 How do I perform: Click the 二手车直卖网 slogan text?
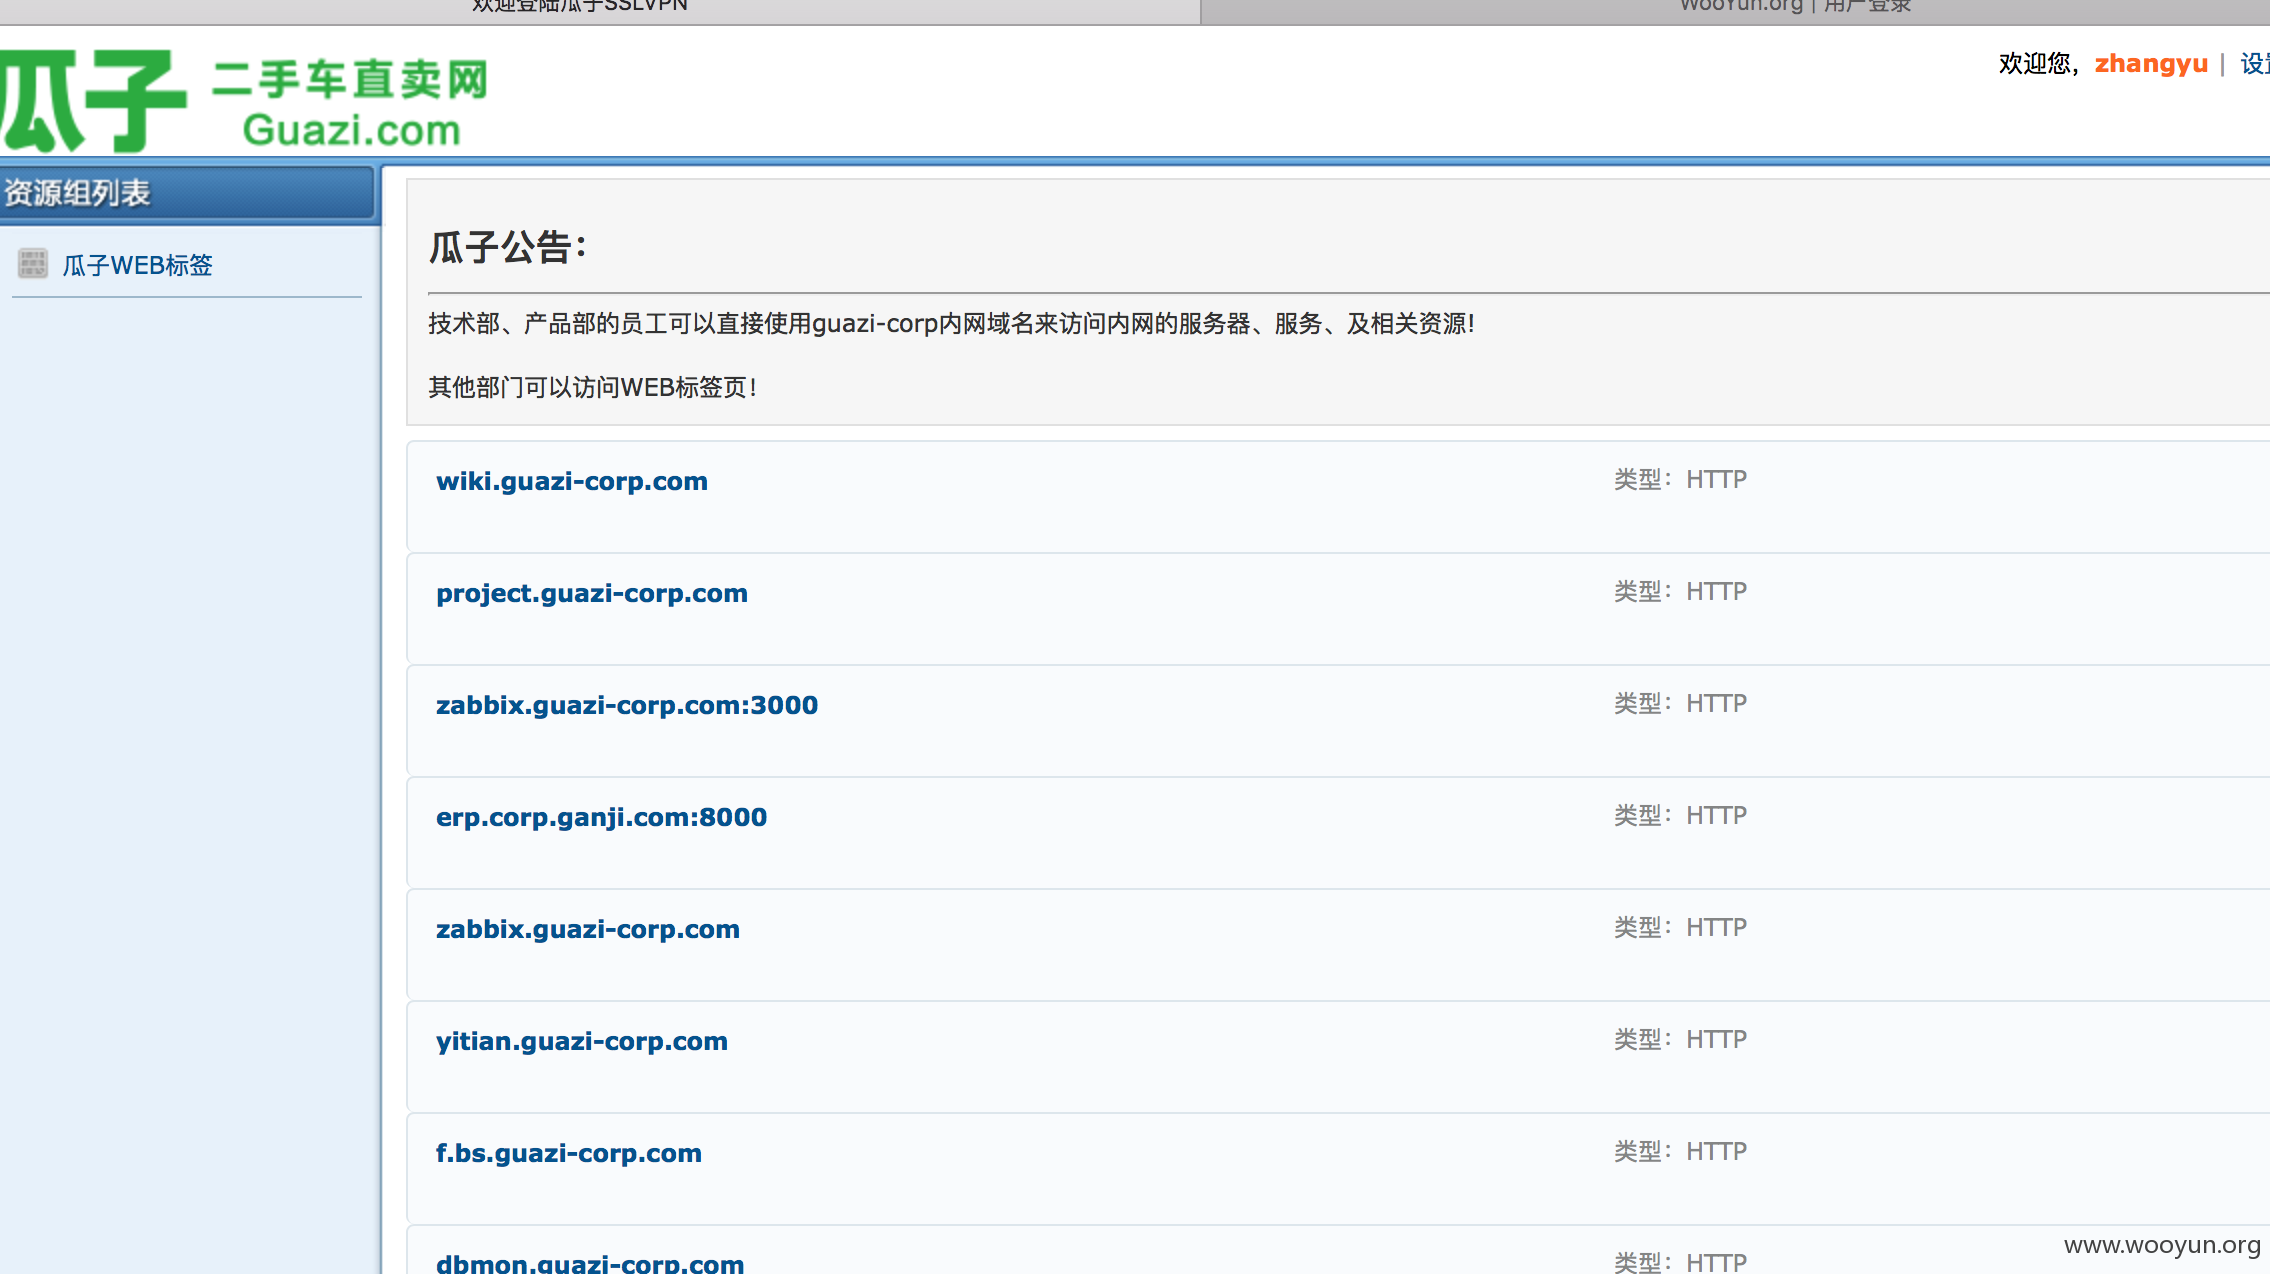pos(350,79)
